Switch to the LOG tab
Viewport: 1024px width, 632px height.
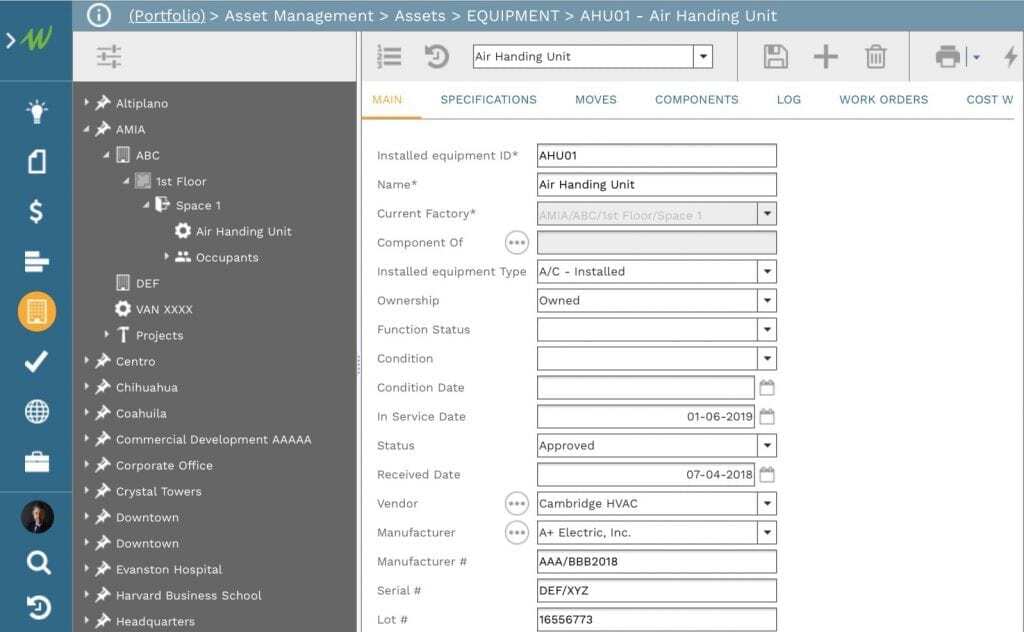point(789,99)
